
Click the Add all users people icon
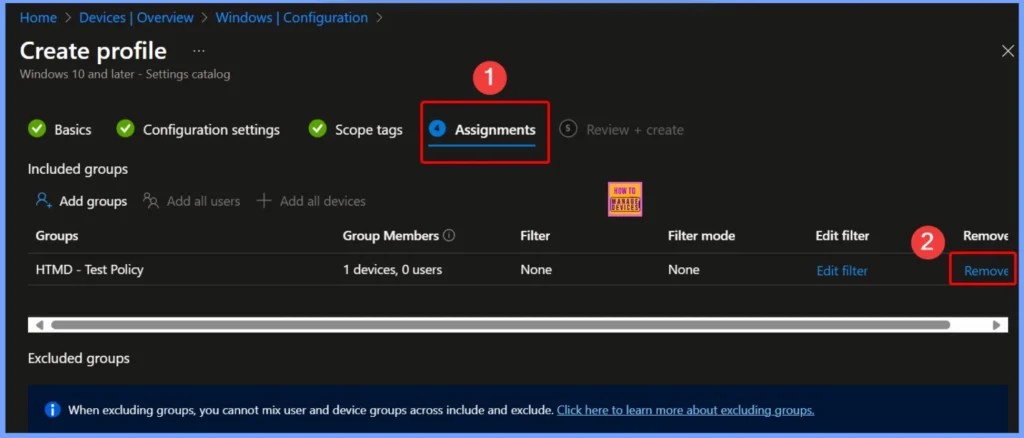[x=151, y=200]
